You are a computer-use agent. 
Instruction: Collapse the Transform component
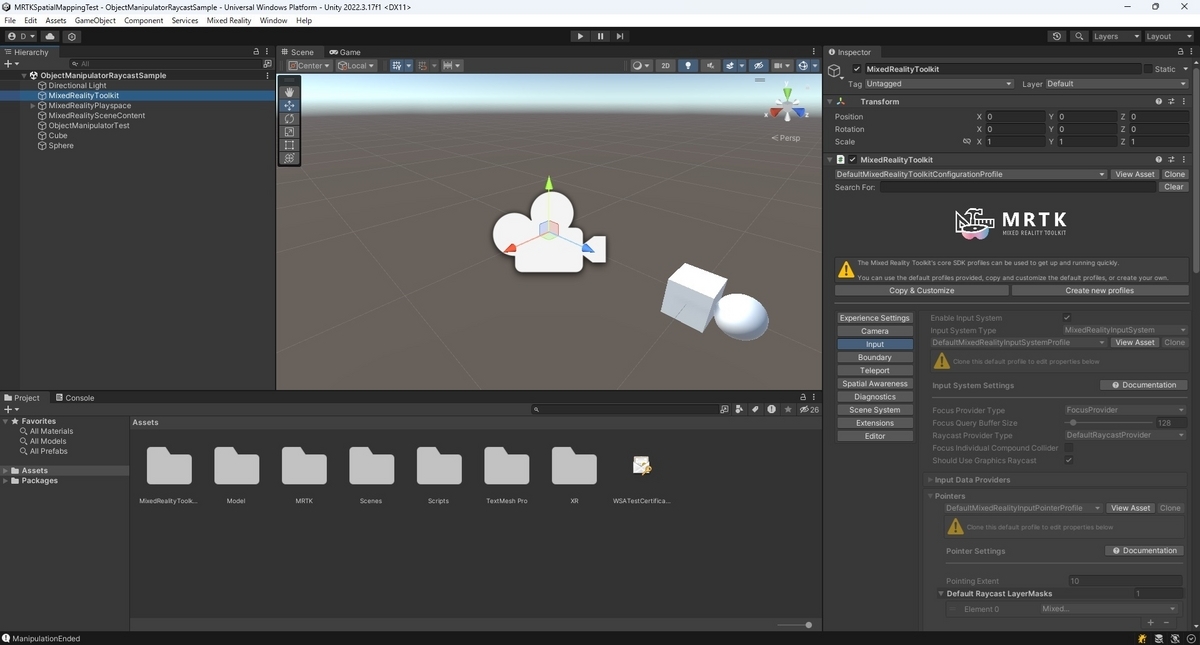tap(830, 102)
